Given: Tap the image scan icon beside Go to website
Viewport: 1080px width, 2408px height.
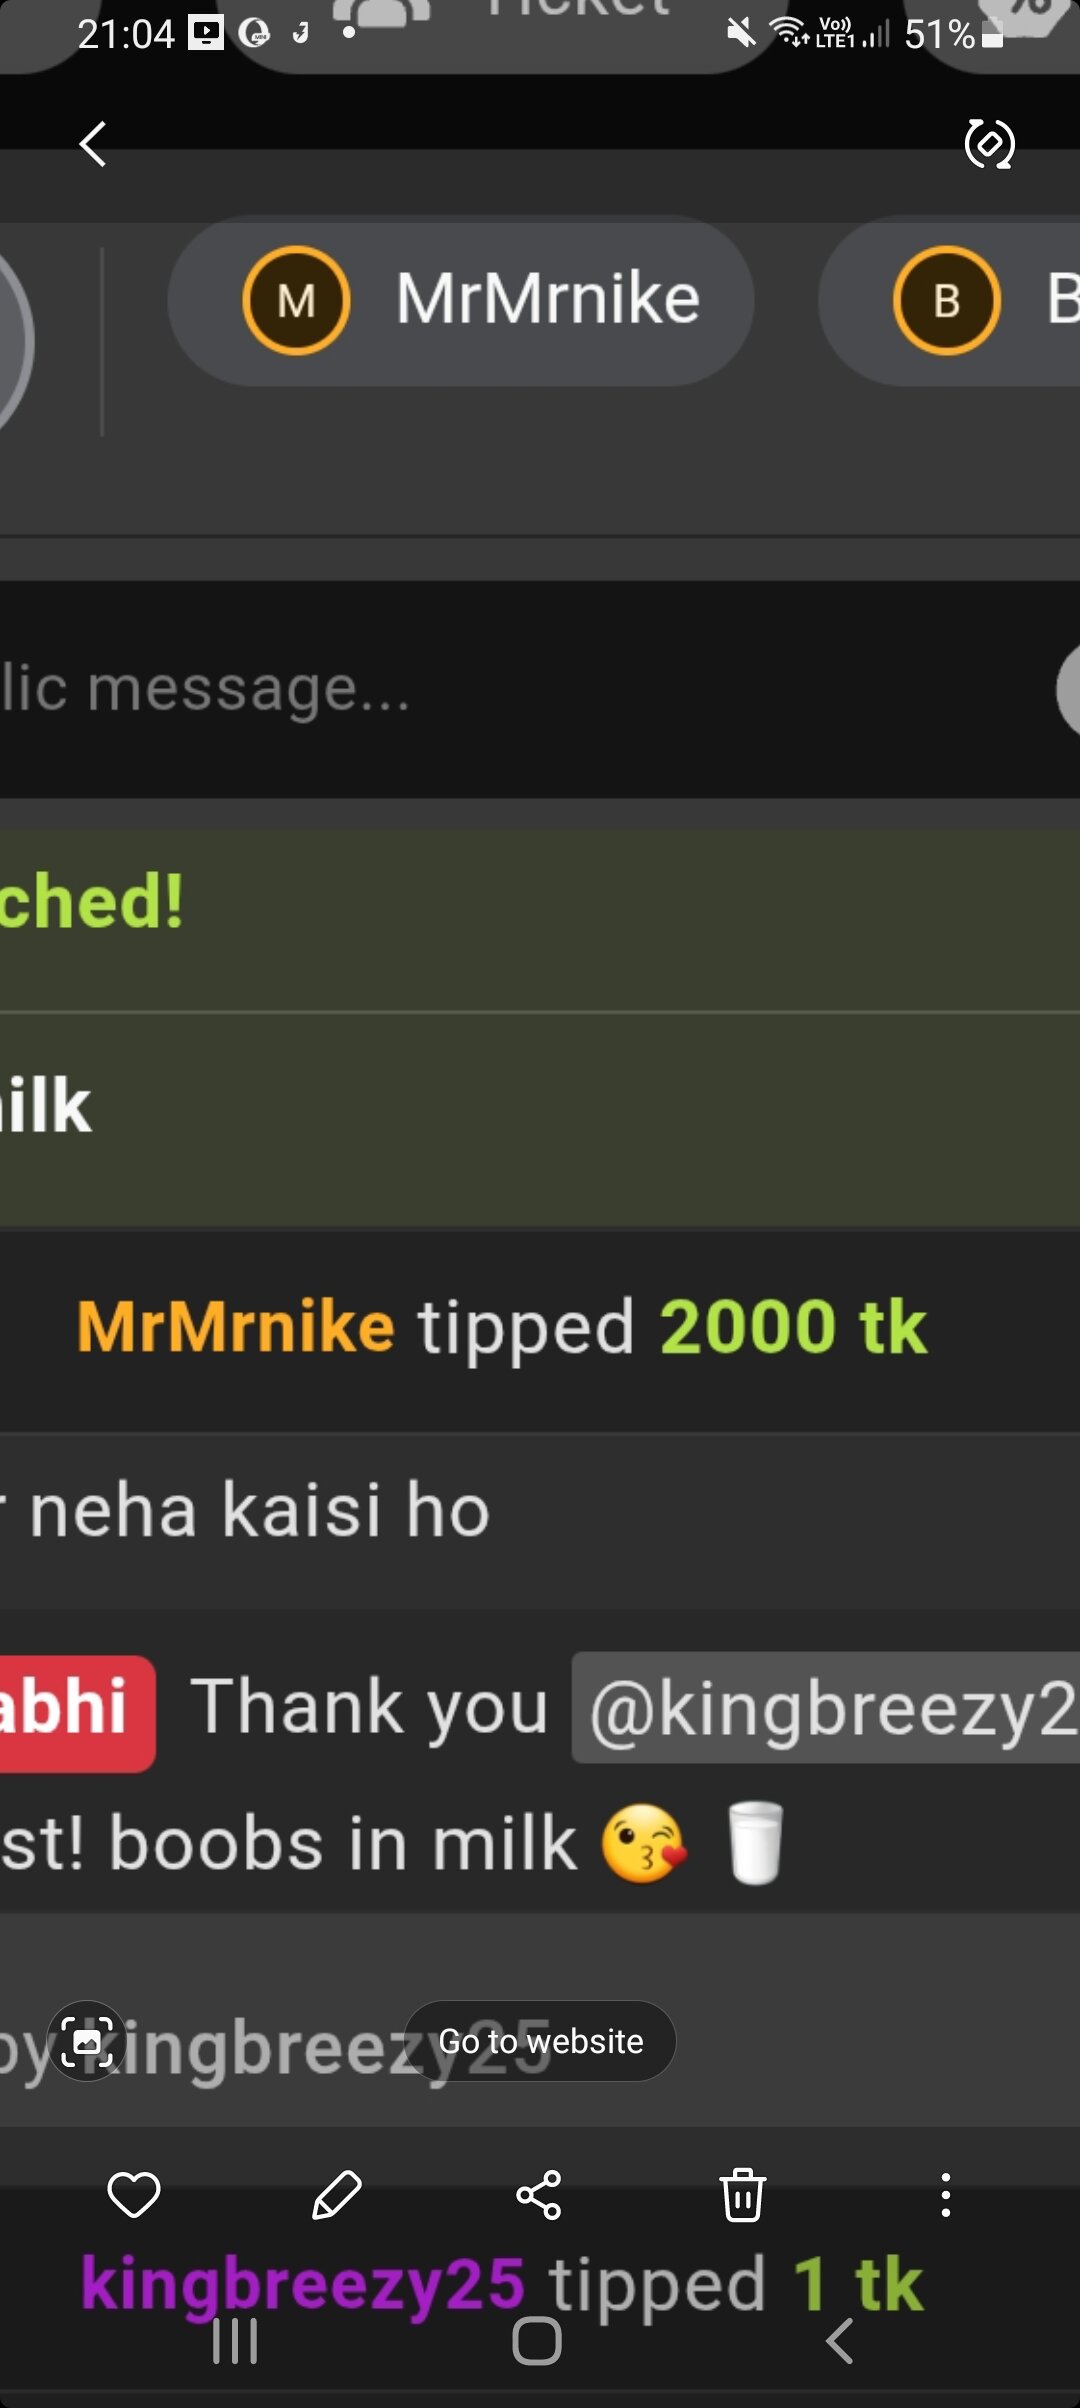Looking at the screenshot, I should coord(87,2041).
